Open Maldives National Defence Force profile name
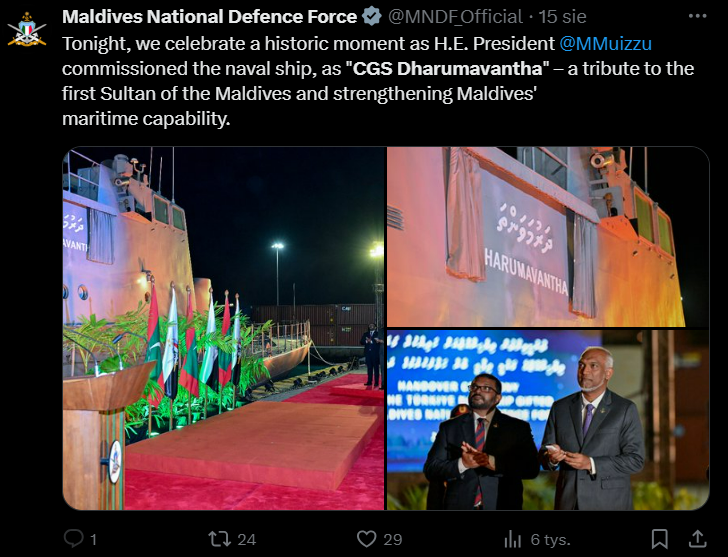The width and height of the screenshot is (728, 557). 209,17
